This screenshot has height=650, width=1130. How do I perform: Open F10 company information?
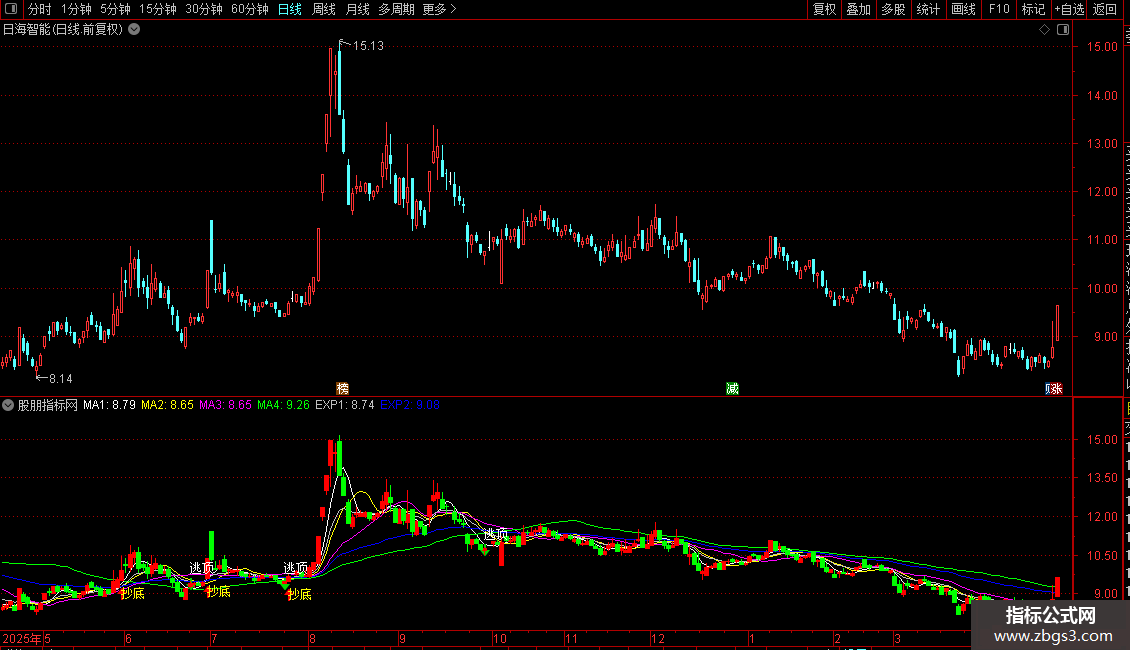pyautogui.click(x=999, y=9)
